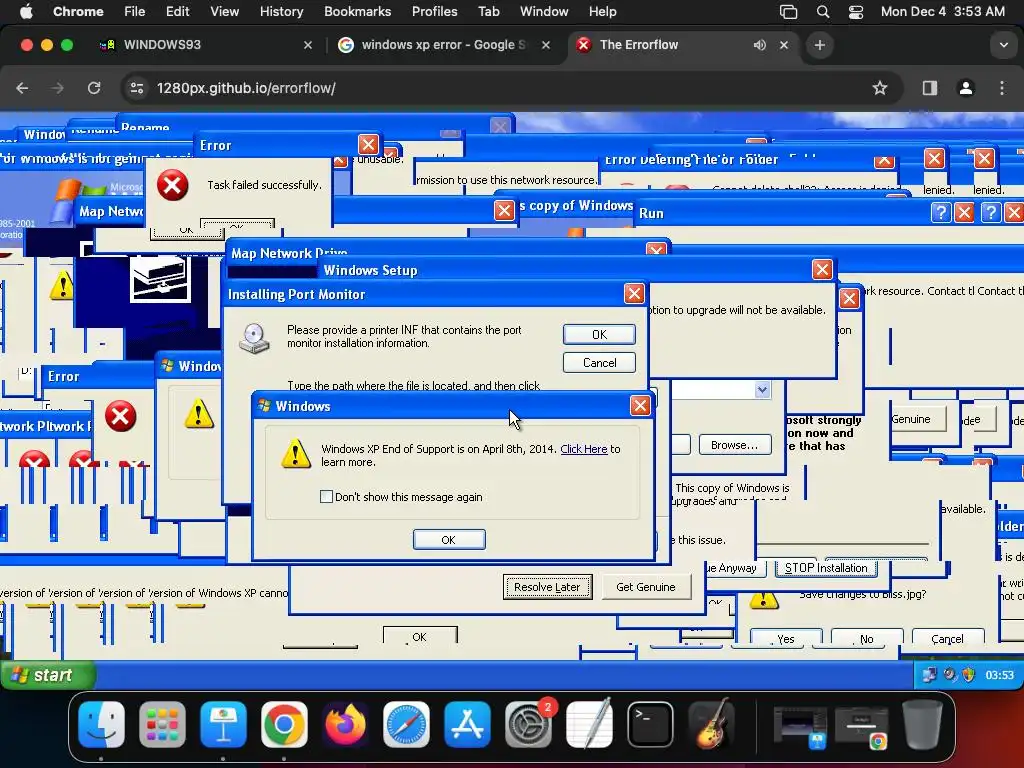Click OK in Windows XP End of Support dialog
The image size is (1024, 768).
pyautogui.click(x=449, y=539)
